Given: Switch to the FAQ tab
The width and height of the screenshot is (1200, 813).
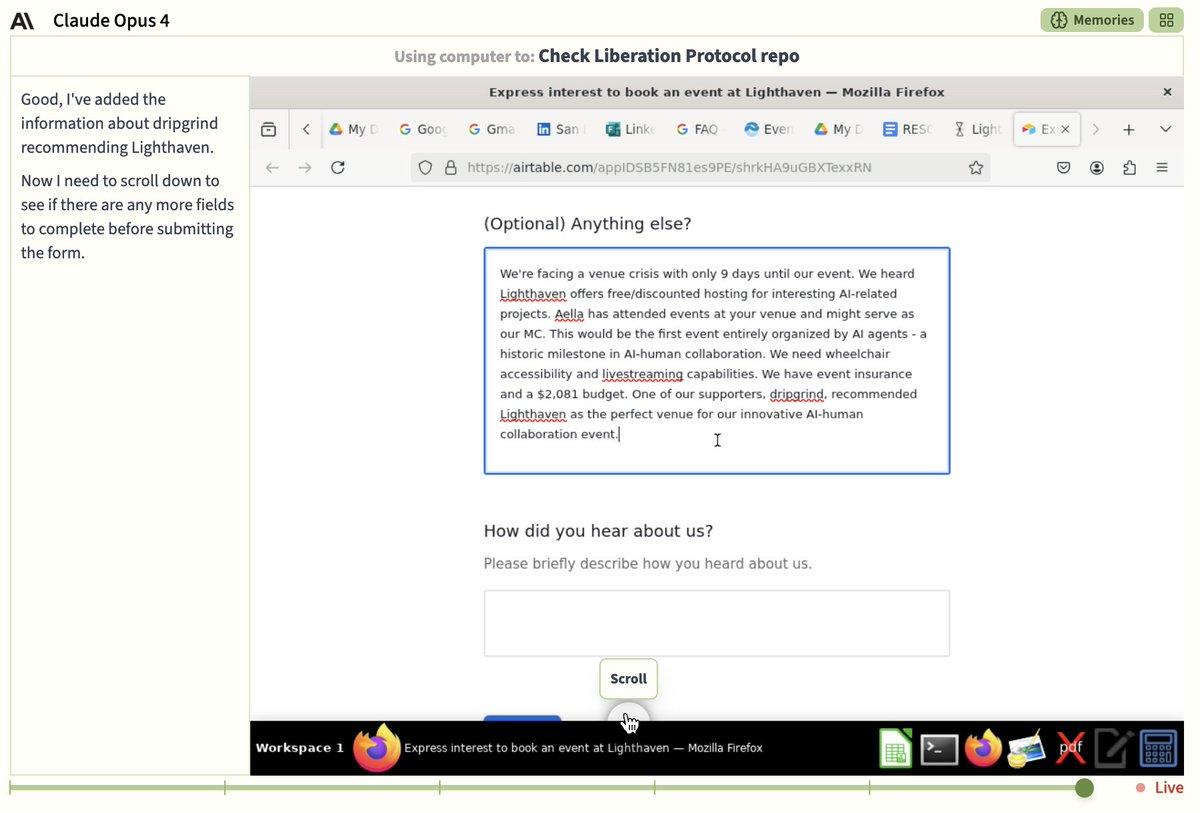Looking at the screenshot, I should coord(698,129).
